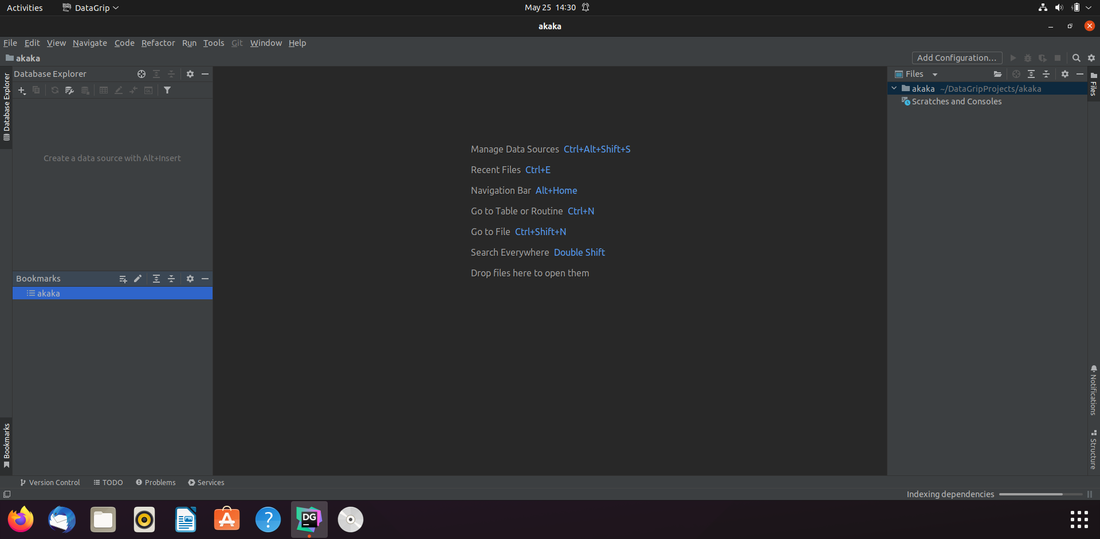Click the Debug bug icon
This screenshot has height=539, width=1100.
point(1028,58)
